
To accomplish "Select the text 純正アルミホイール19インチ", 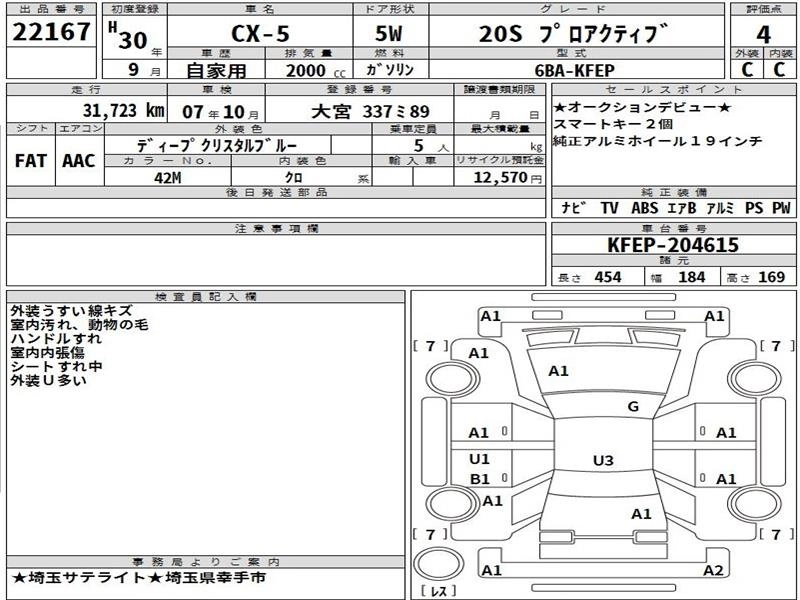I will pyautogui.click(x=658, y=141).
